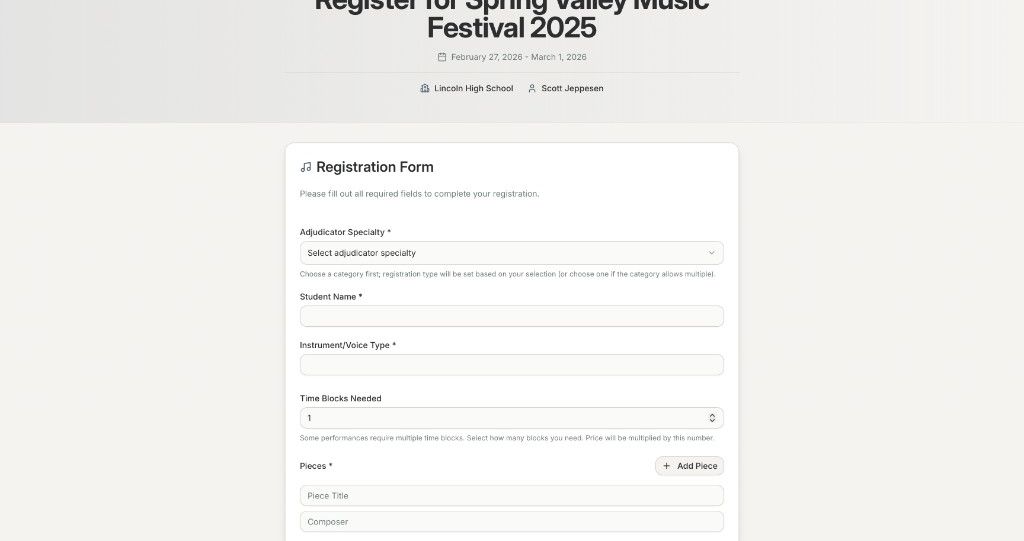Click the Scott Jeppesen organizer name
The image size is (1024, 541).
pos(572,88)
